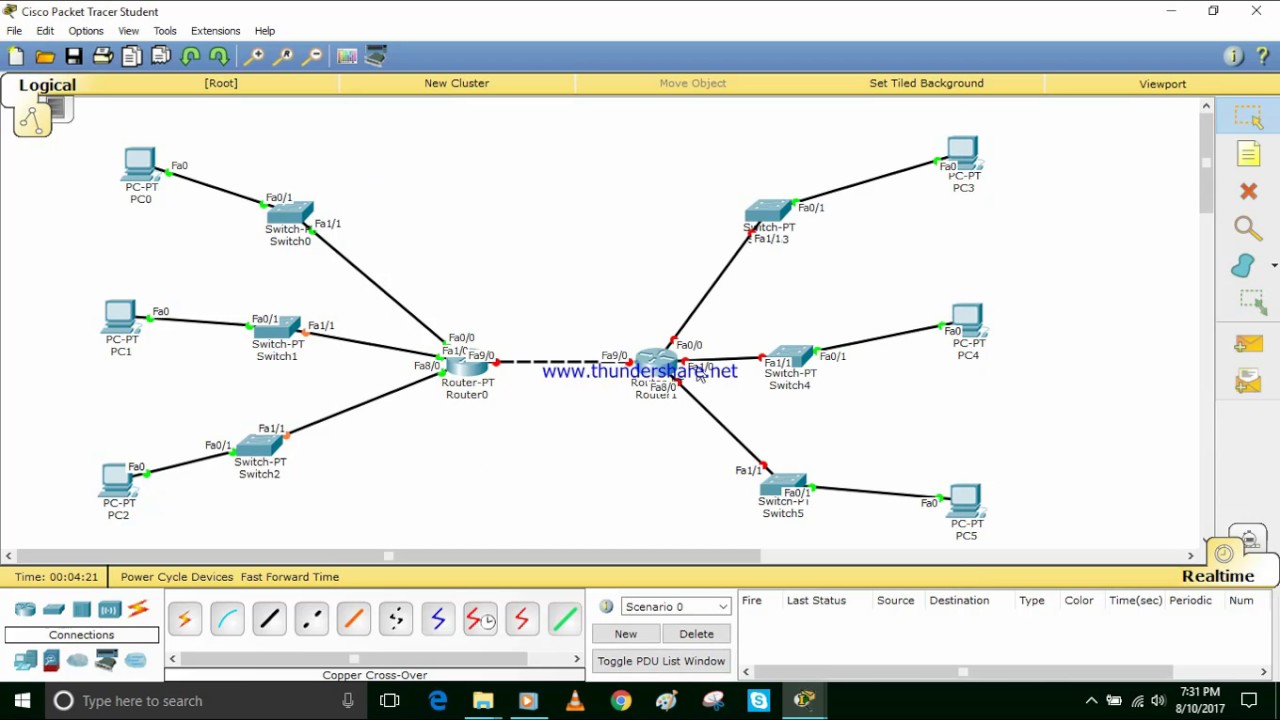The width and height of the screenshot is (1280, 720).
Task: Zoom out with the minus magnifier
Action: point(313,57)
